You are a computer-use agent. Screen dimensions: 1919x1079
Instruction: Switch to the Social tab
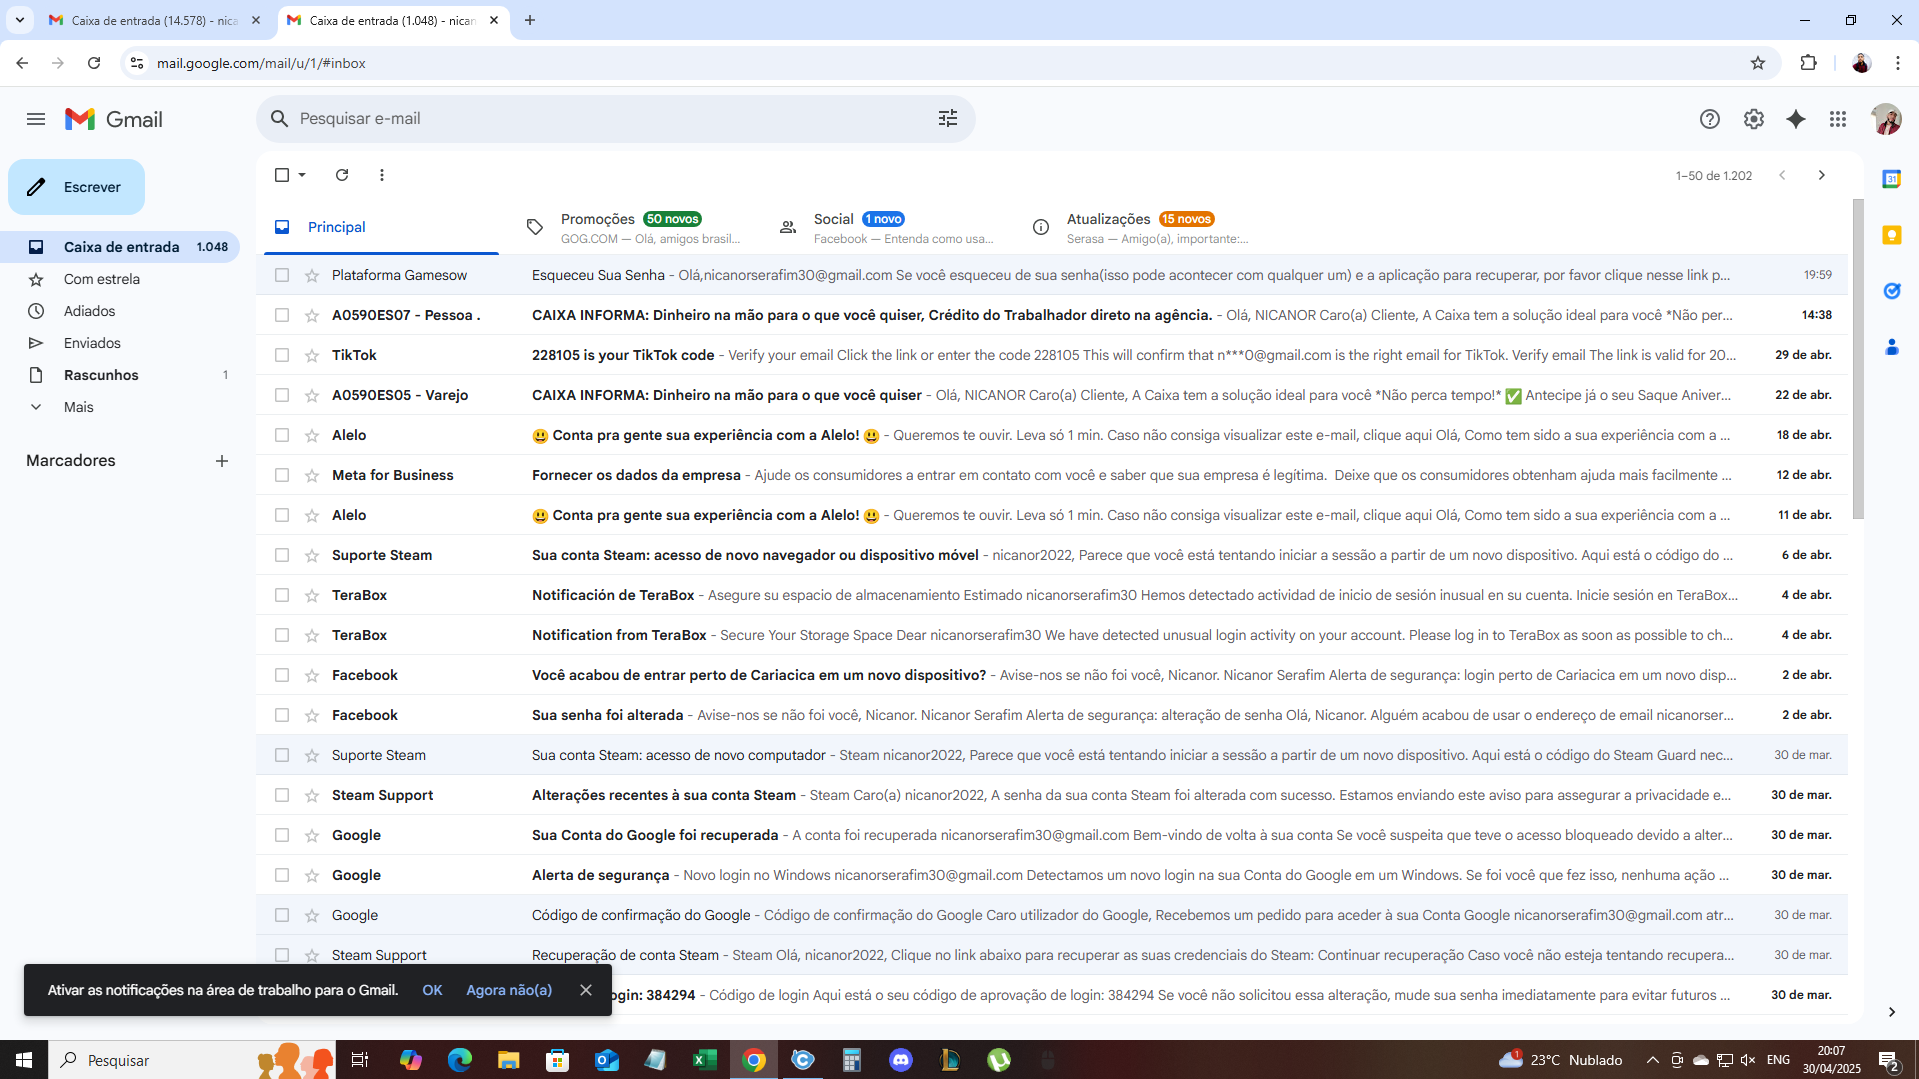887,227
